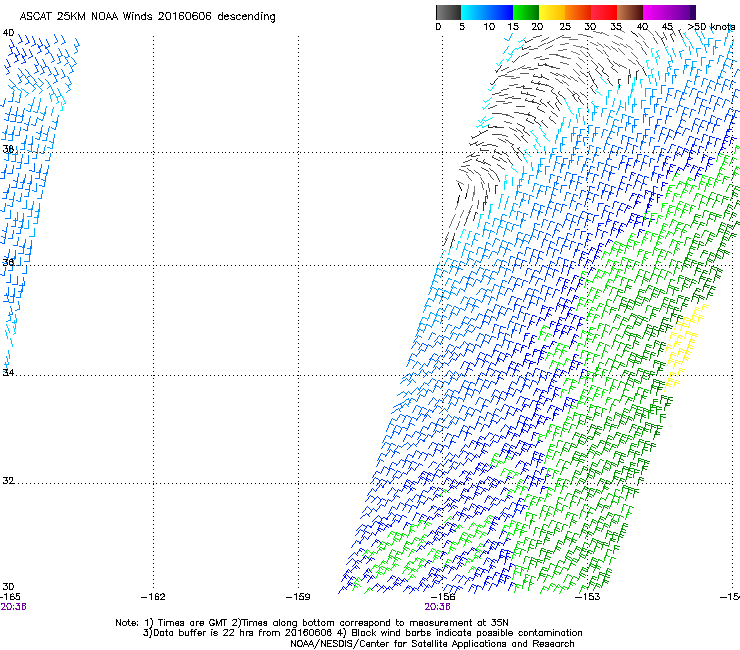Click the legend tick label 25

tap(564, 27)
